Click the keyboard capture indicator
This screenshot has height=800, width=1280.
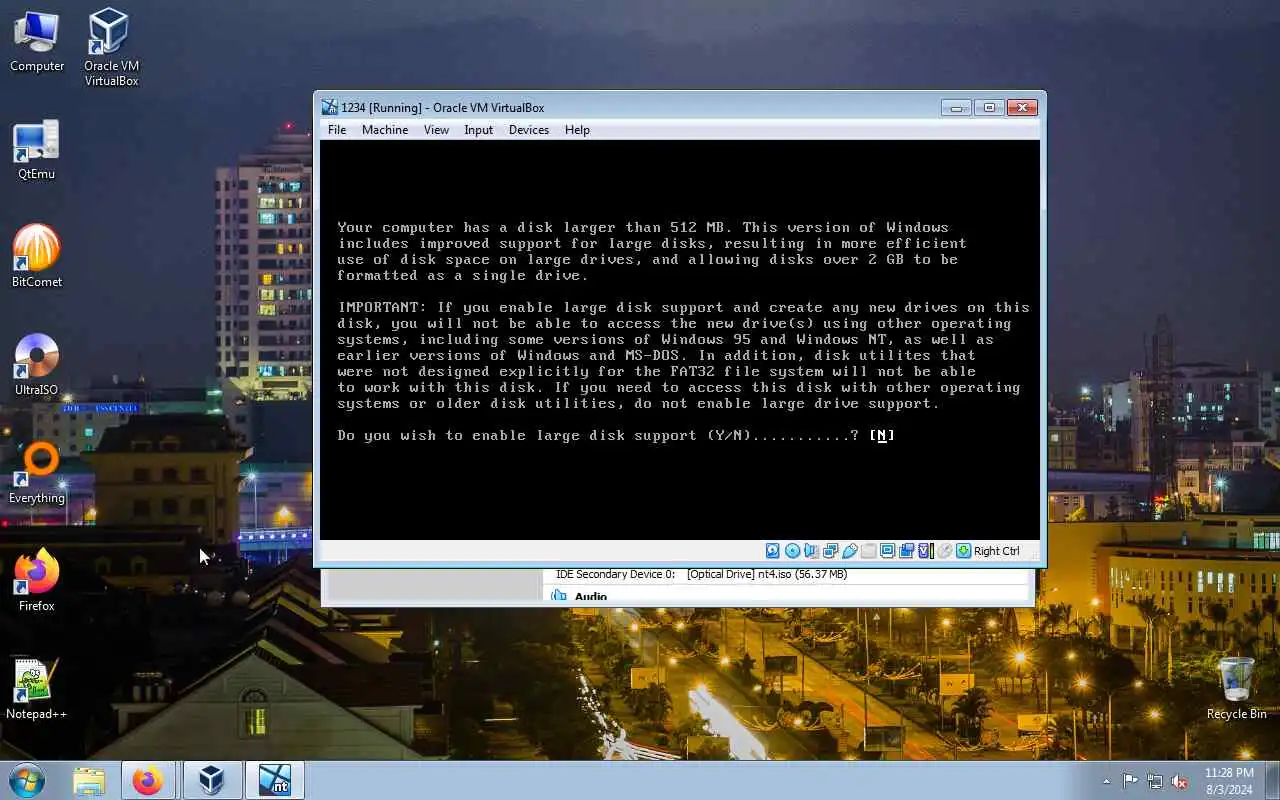963,551
